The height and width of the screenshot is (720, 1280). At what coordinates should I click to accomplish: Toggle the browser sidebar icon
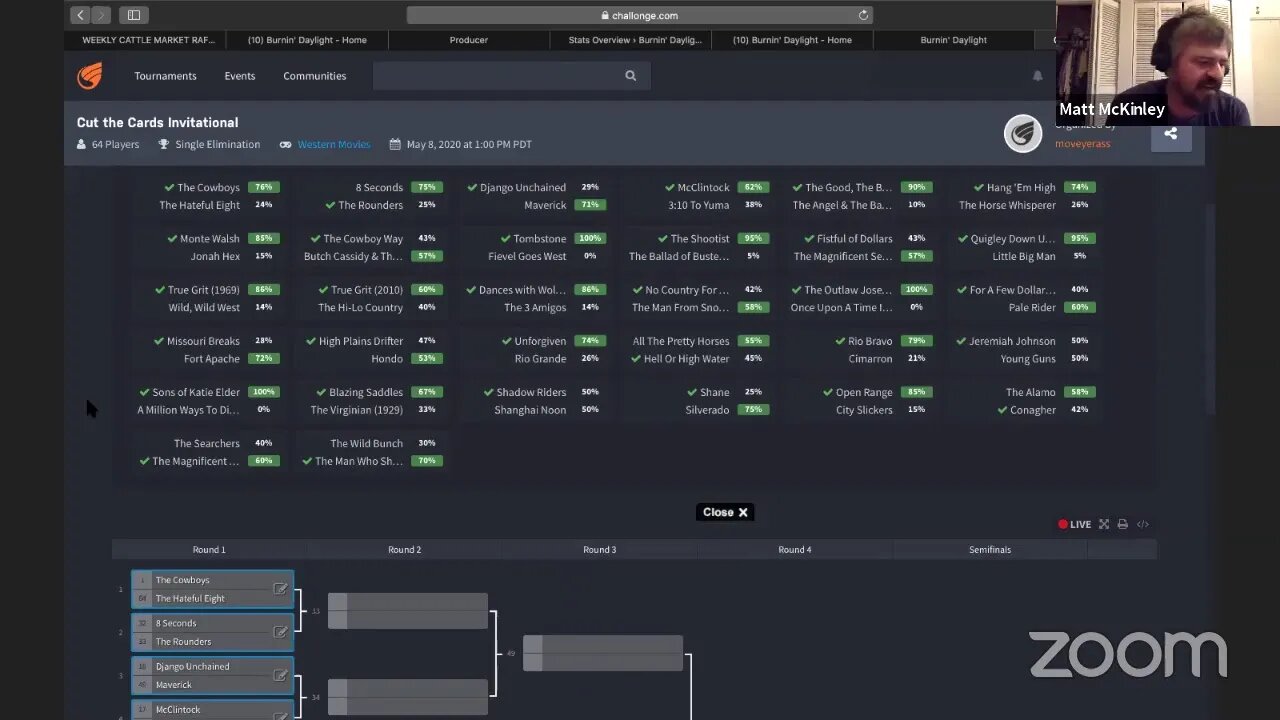coord(134,15)
